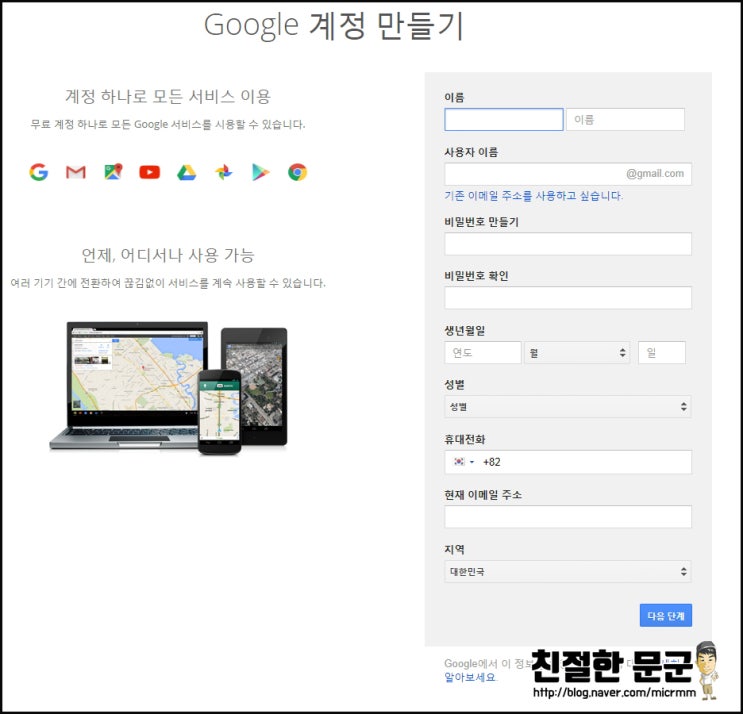Open the 월 month dropdown
The width and height of the screenshot is (743, 714).
577,352
